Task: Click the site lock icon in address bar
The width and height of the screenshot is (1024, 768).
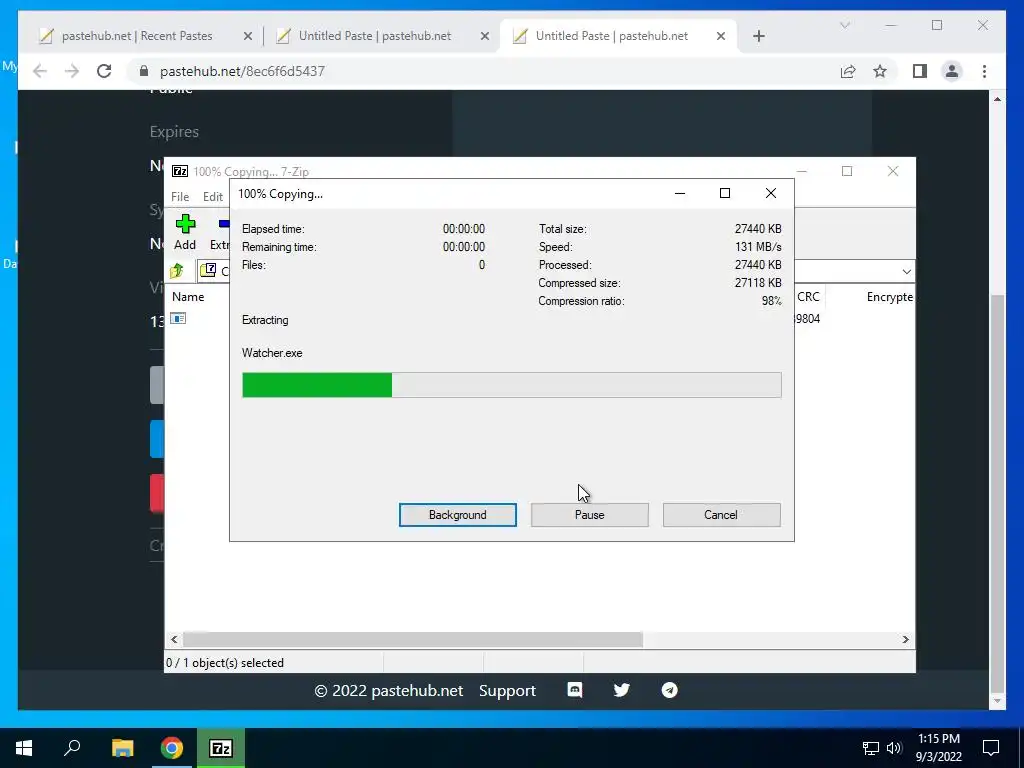Action: tap(144, 71)
